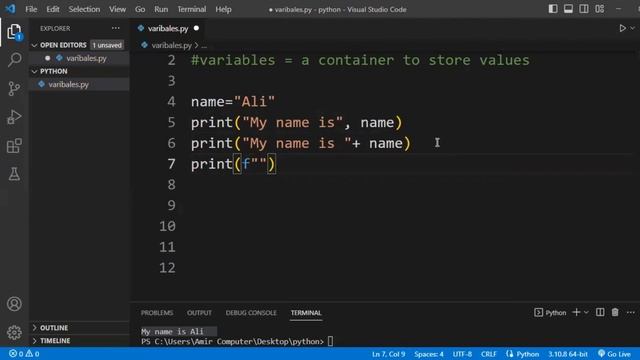Click terminal output My name is Ali
Viewport: 640px width, 360px height.
tap(172, 331)
